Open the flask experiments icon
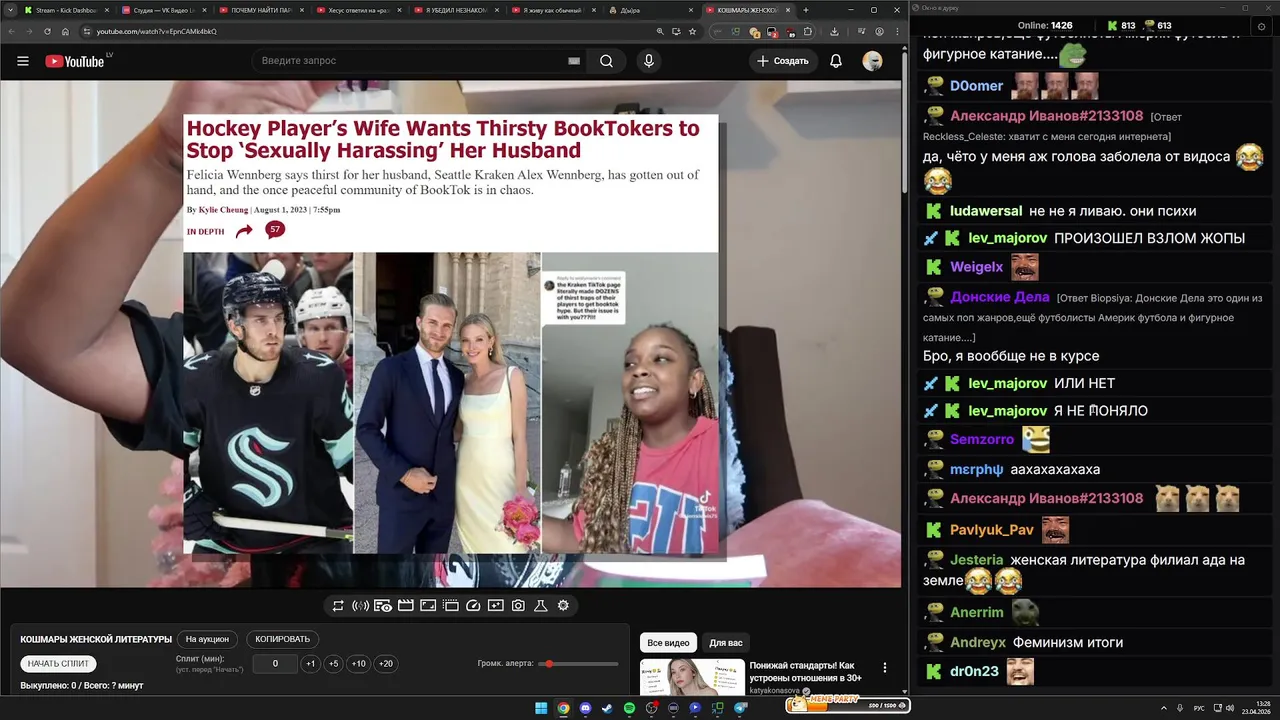This screenshot has height=720, width=1280. click(x=540, y=606)
